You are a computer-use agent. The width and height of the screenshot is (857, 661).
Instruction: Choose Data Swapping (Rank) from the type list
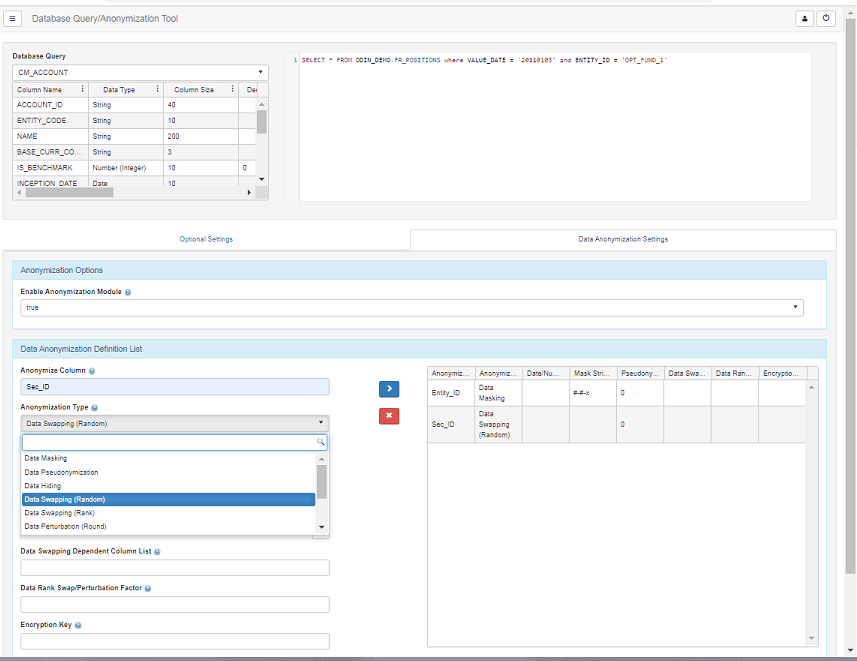pyautogui.click(x=168, y=513)
